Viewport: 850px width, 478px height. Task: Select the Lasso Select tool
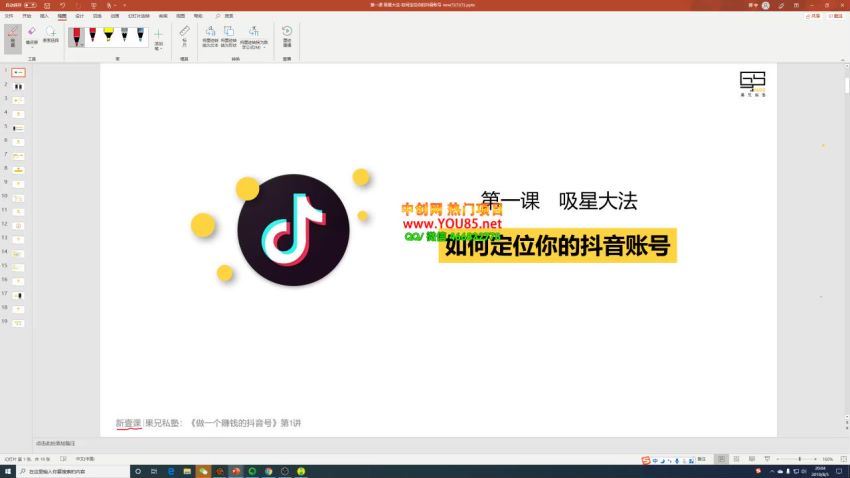[51, 34]
